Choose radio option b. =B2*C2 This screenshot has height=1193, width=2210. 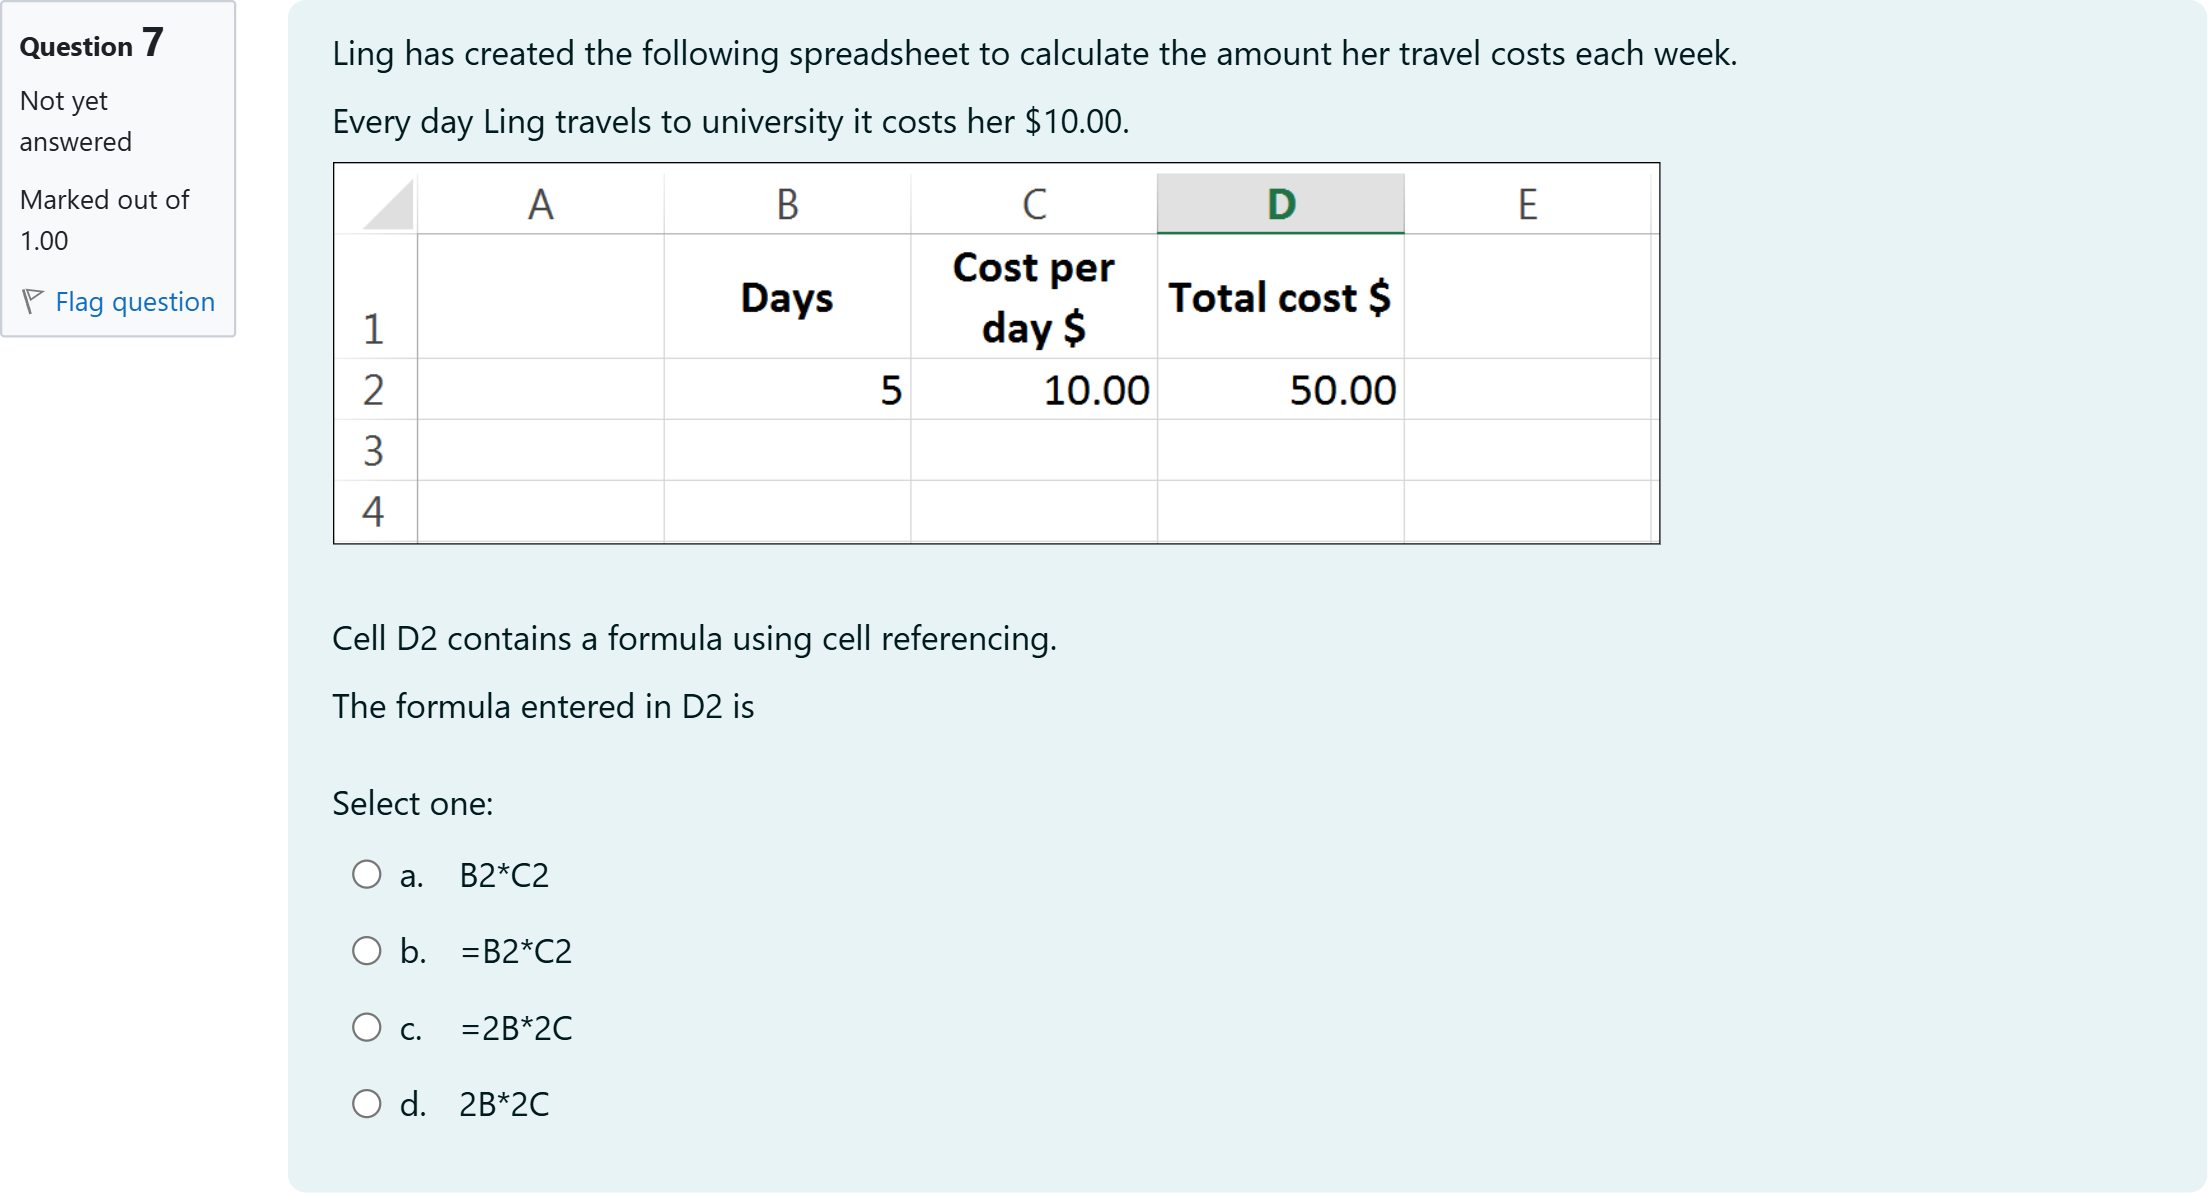(x=367, y=951)
